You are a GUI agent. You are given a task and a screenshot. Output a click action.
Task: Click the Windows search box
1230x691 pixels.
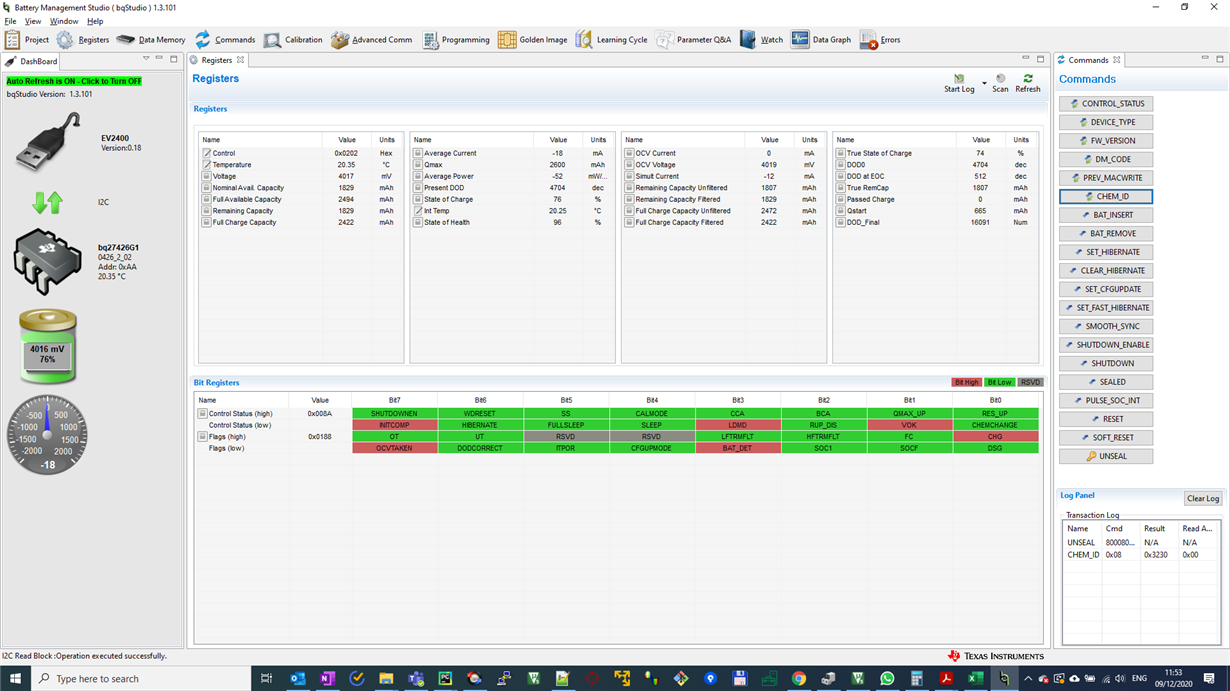[140, 678]
